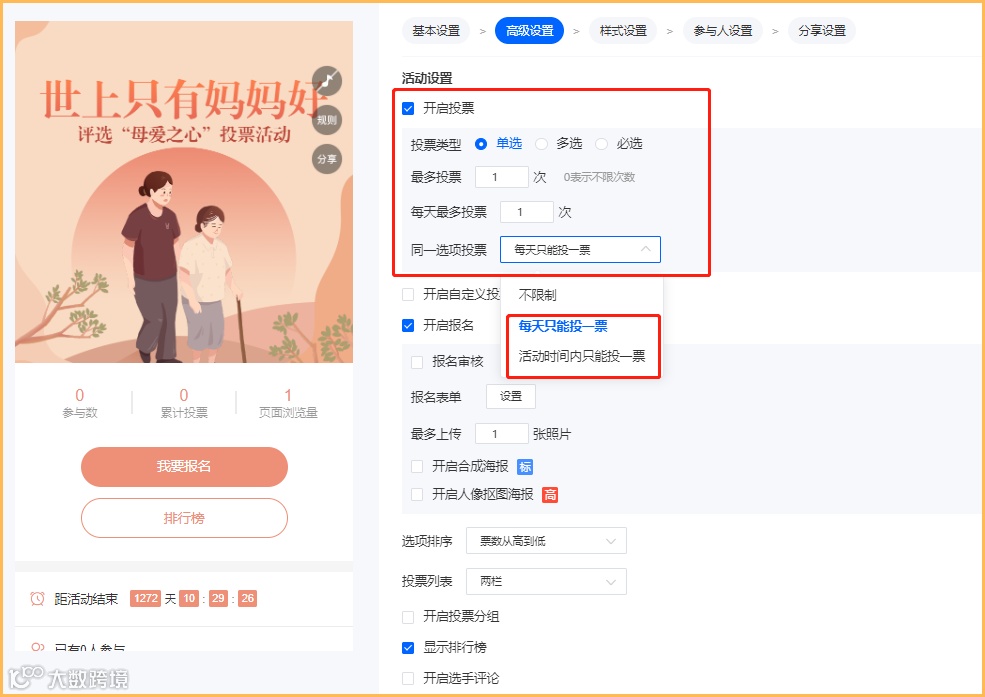Image resolution: width=985 pixels, height=697 pixels.
Task: Click the 活动设置 section heading
Action: (x=427, y=78)
